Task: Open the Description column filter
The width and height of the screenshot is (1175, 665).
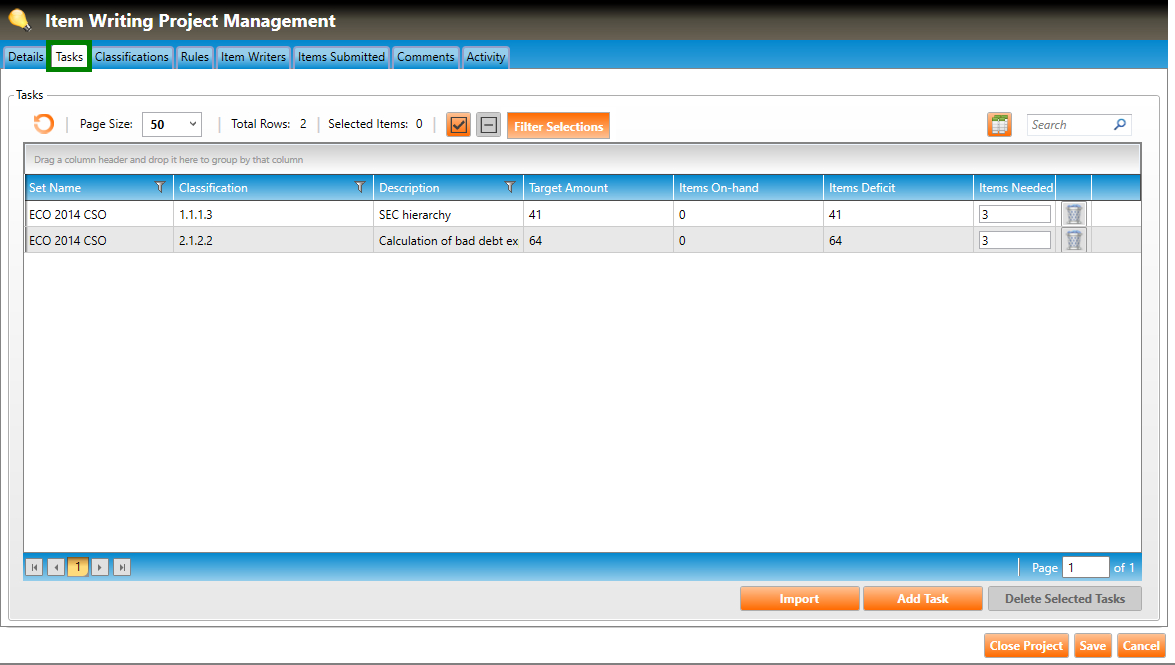Action: 510,187
